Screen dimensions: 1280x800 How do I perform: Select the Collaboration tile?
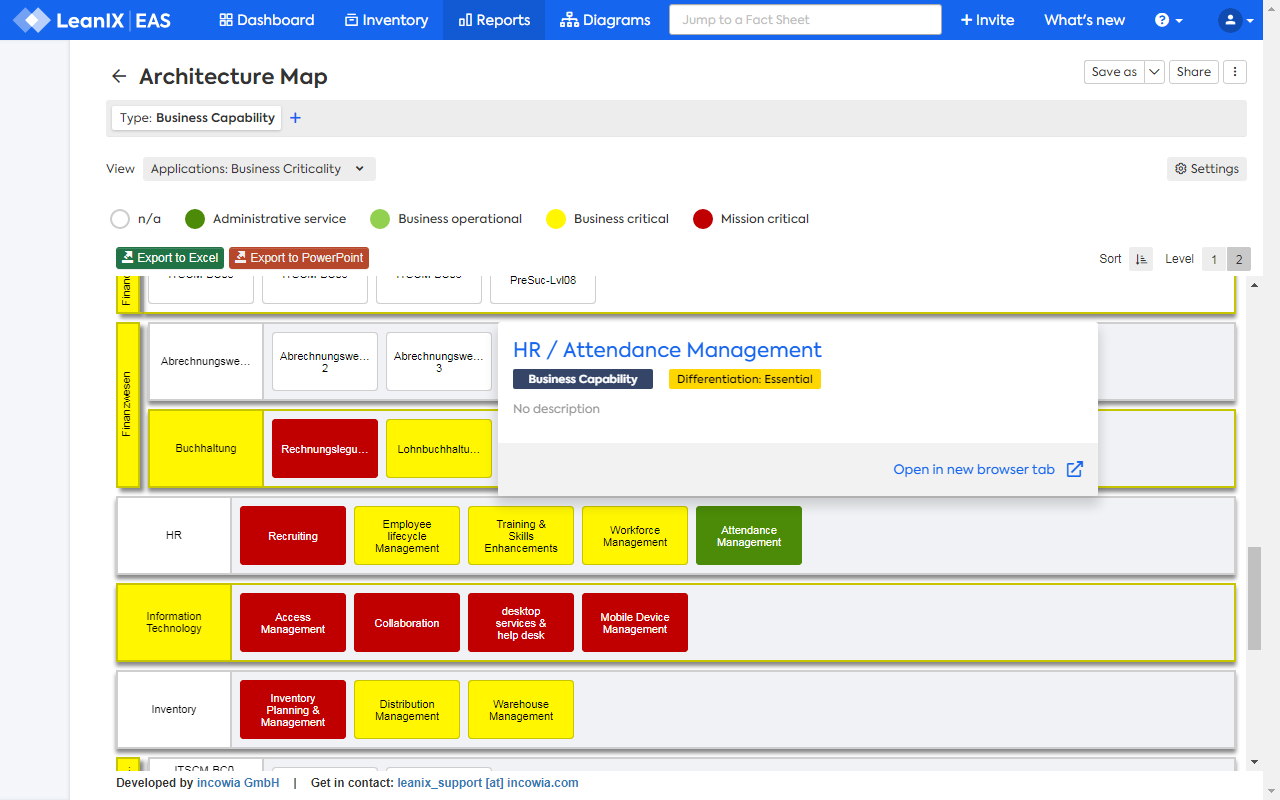click(x=407, y=623)
